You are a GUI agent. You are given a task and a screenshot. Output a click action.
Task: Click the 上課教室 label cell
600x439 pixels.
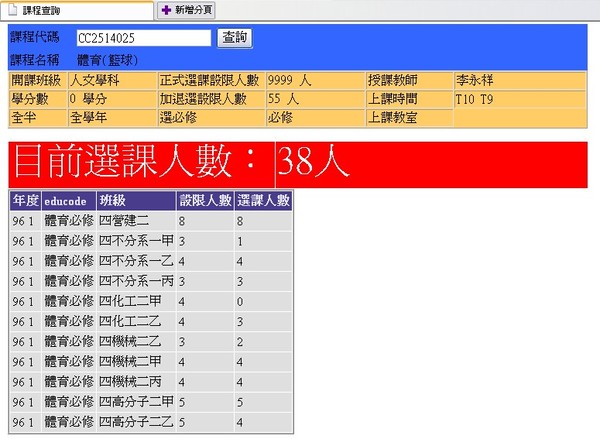click(409, 118)
